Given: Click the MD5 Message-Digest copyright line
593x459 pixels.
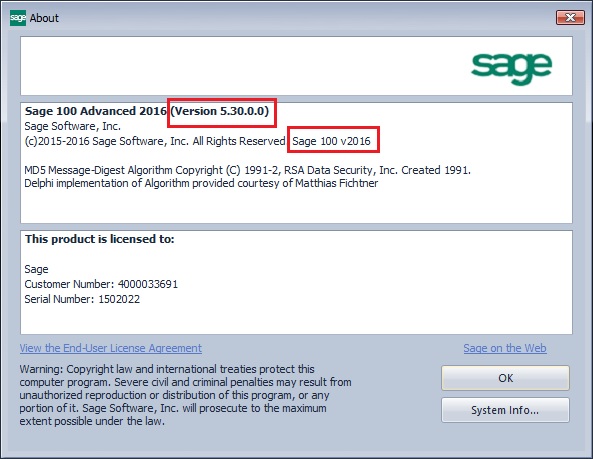Looking at the screenshot, I should pos(248,170).
